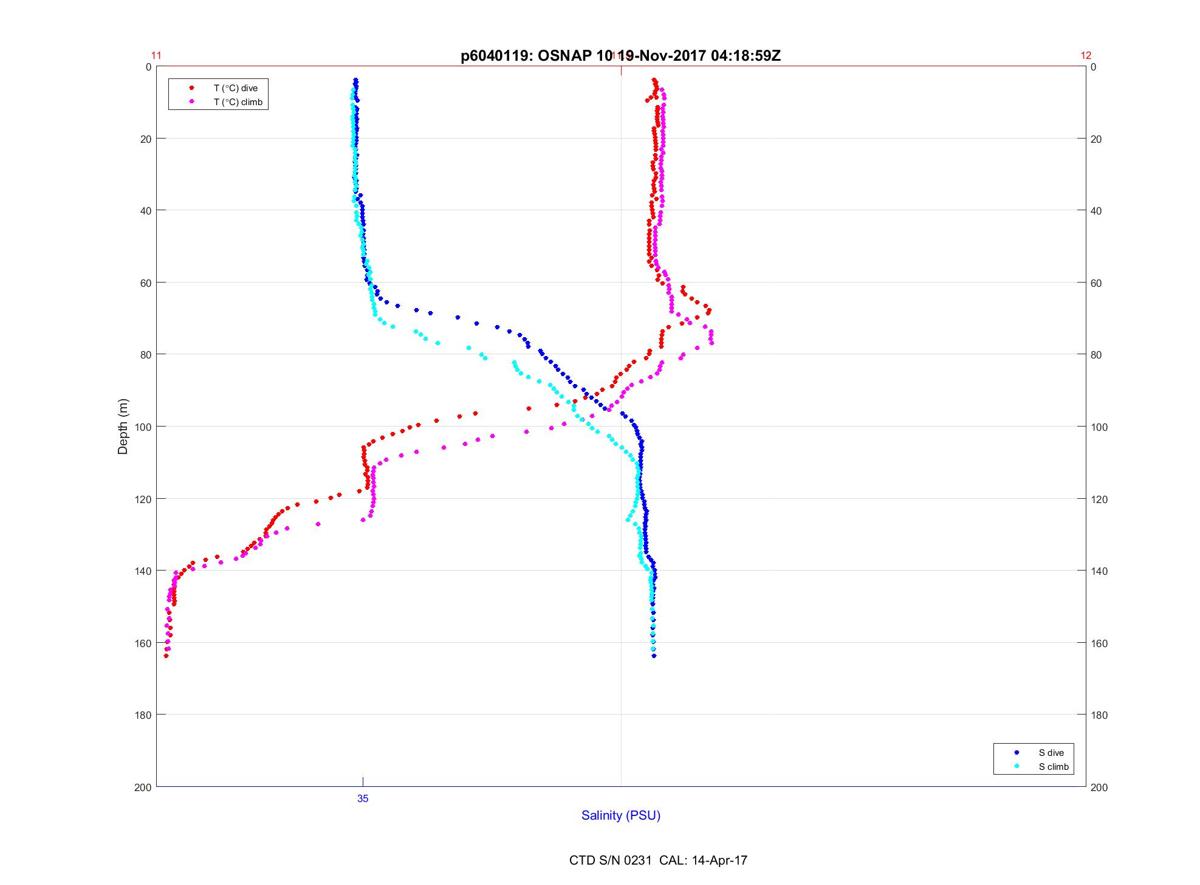
Task: Click '60' on the left depth axis
Action: click(x=145, y=283)
